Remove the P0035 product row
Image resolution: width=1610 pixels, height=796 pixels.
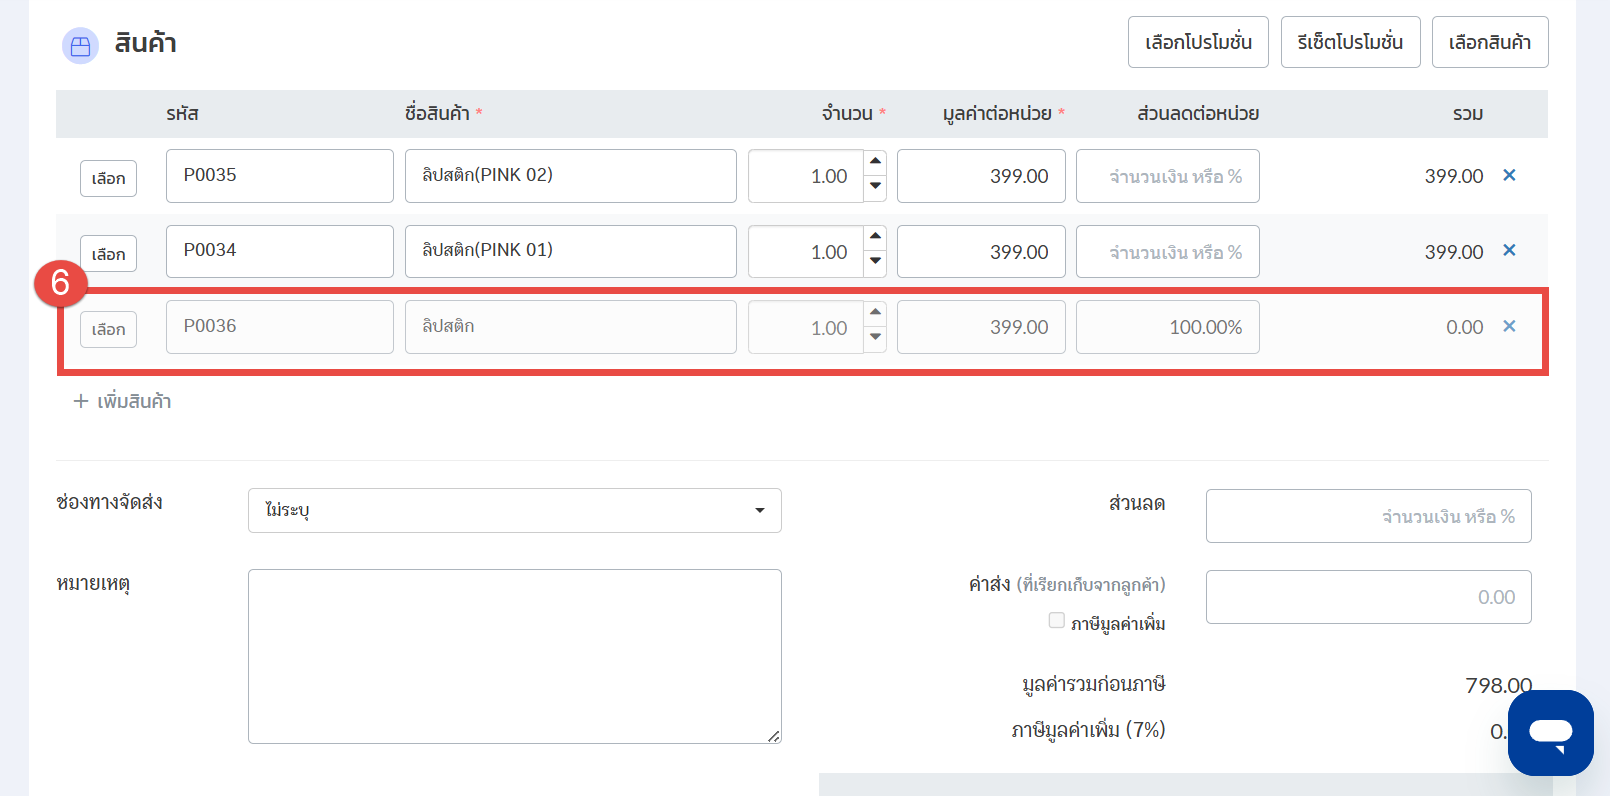point(1509,175)
